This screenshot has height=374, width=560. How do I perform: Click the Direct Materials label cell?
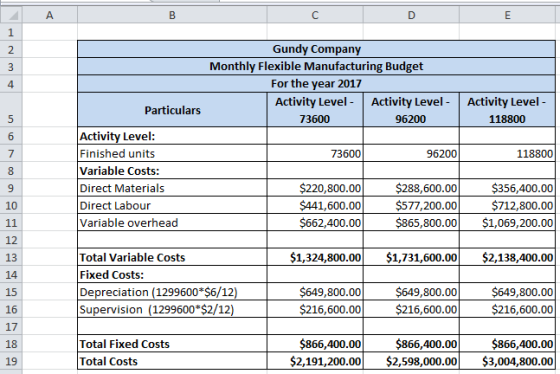172,188
